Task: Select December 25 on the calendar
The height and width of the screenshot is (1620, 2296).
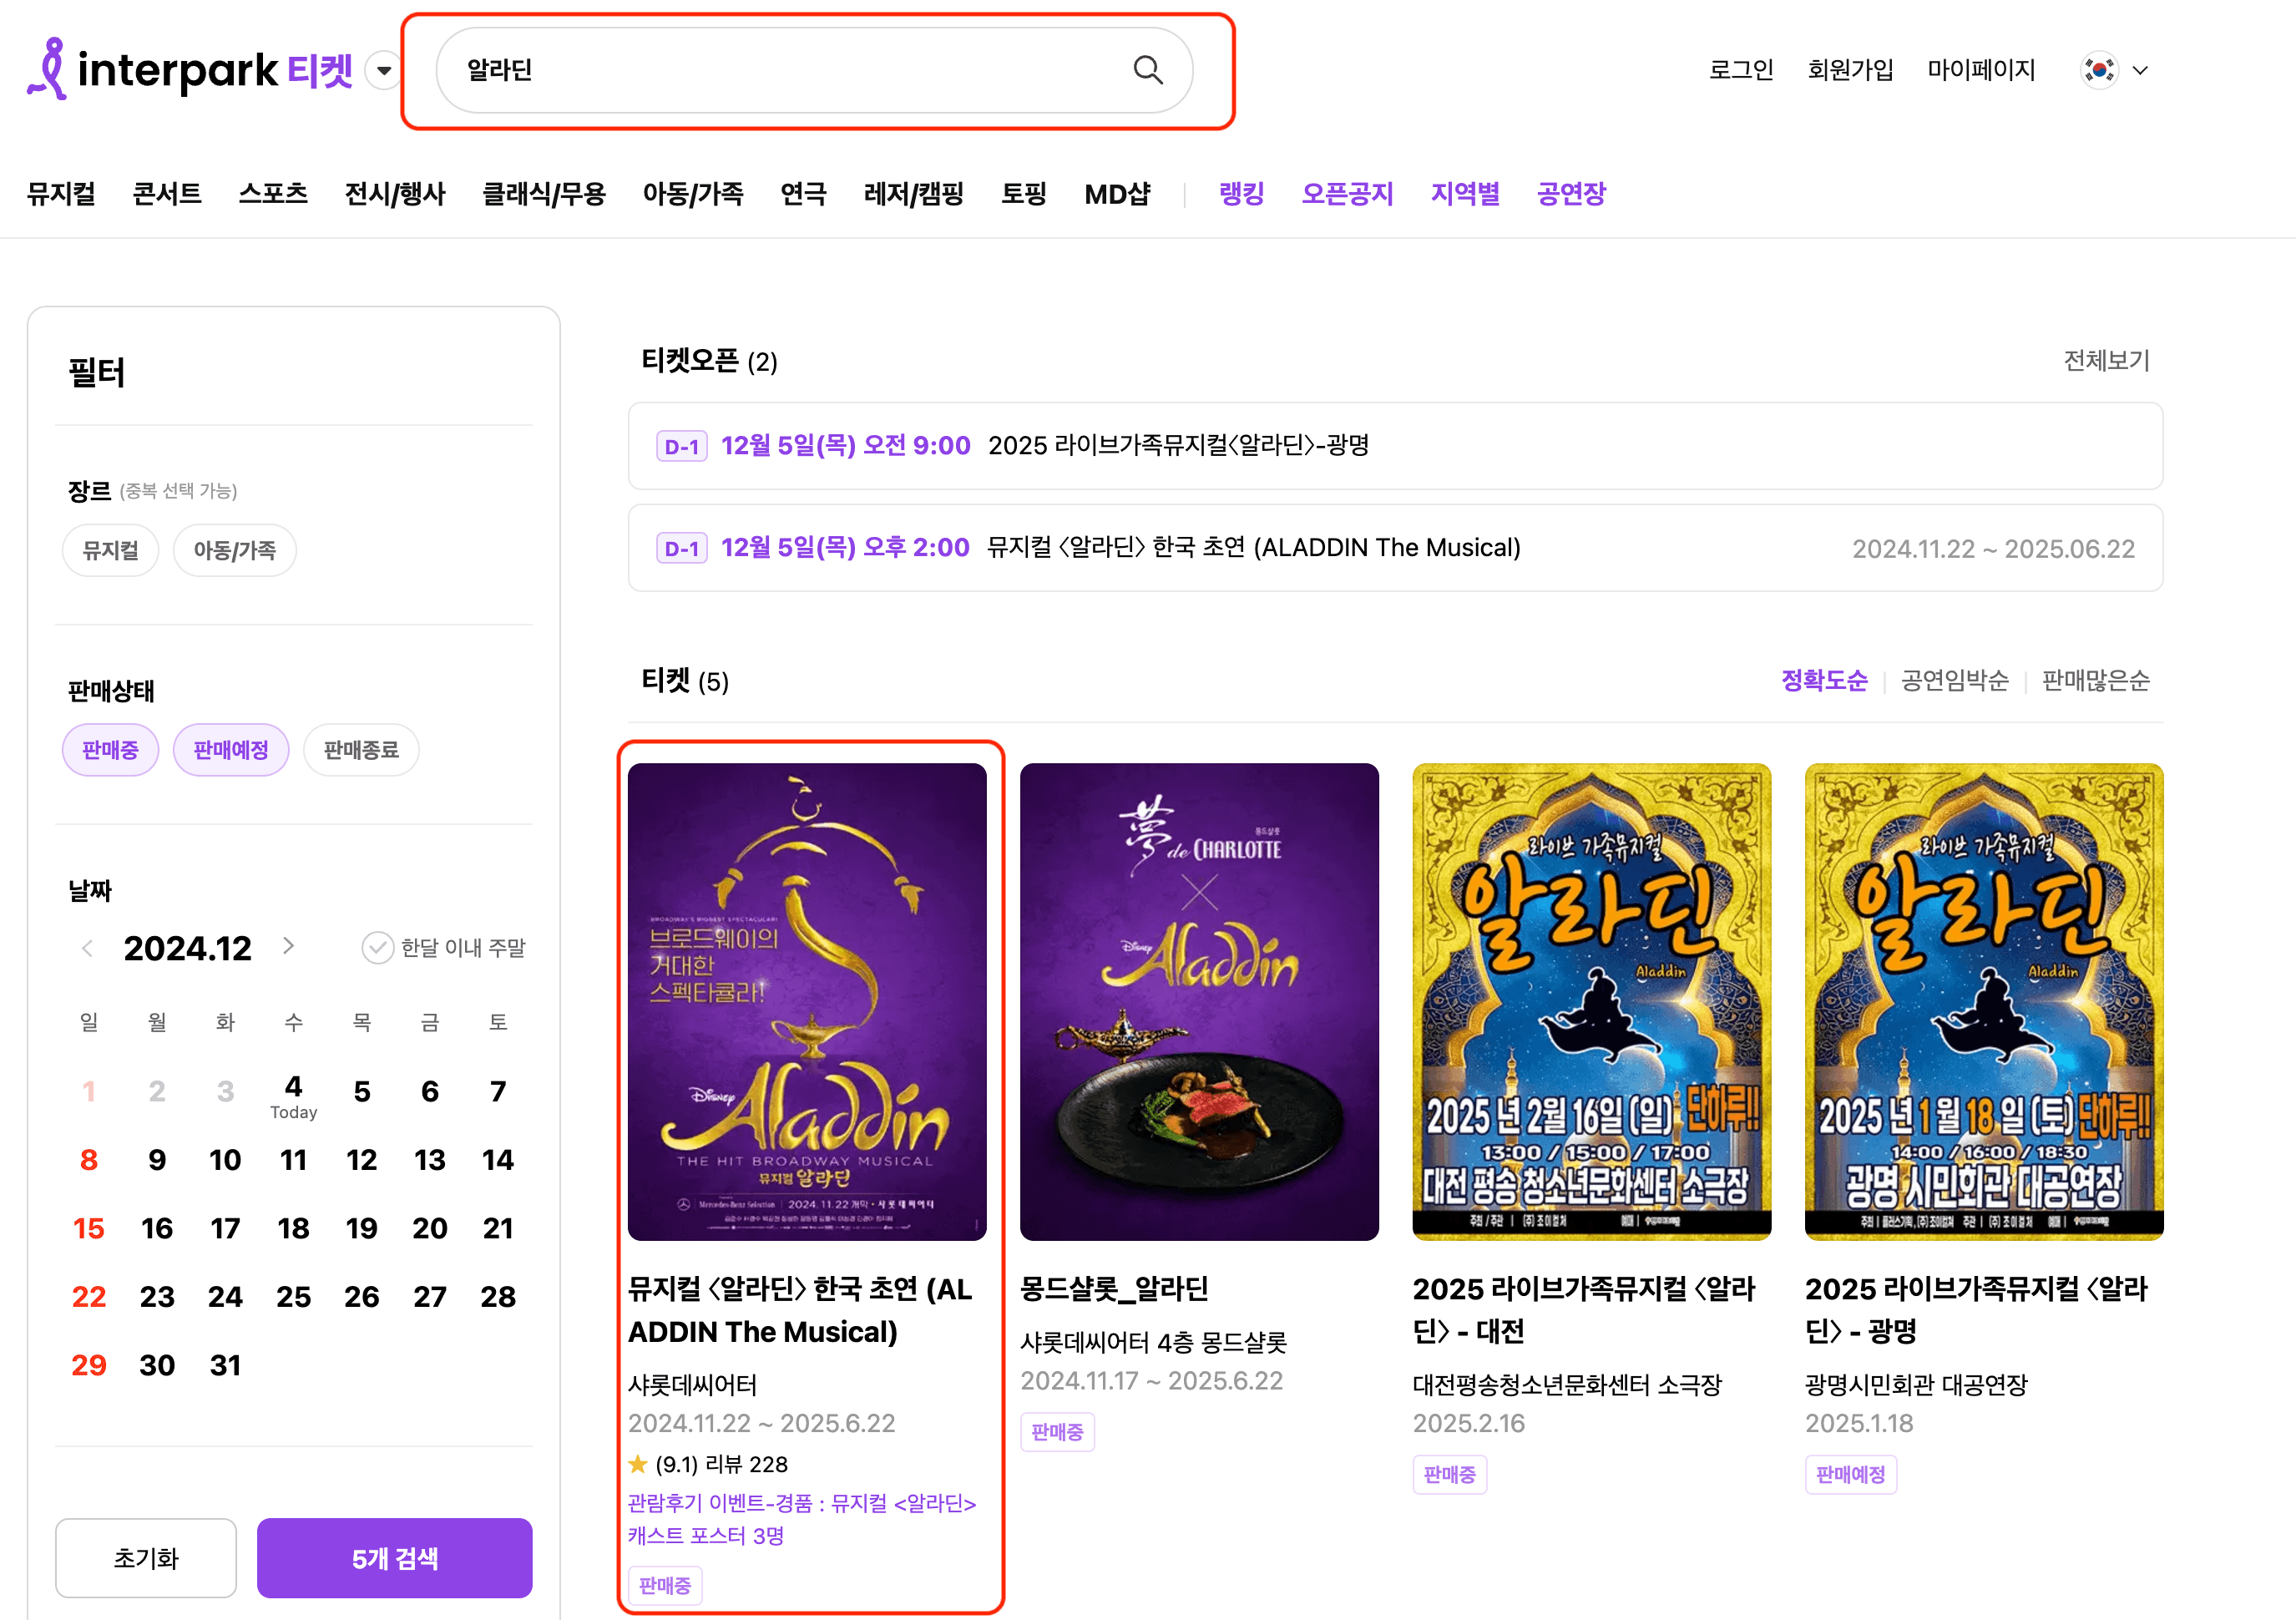Action: [293, 1296]
